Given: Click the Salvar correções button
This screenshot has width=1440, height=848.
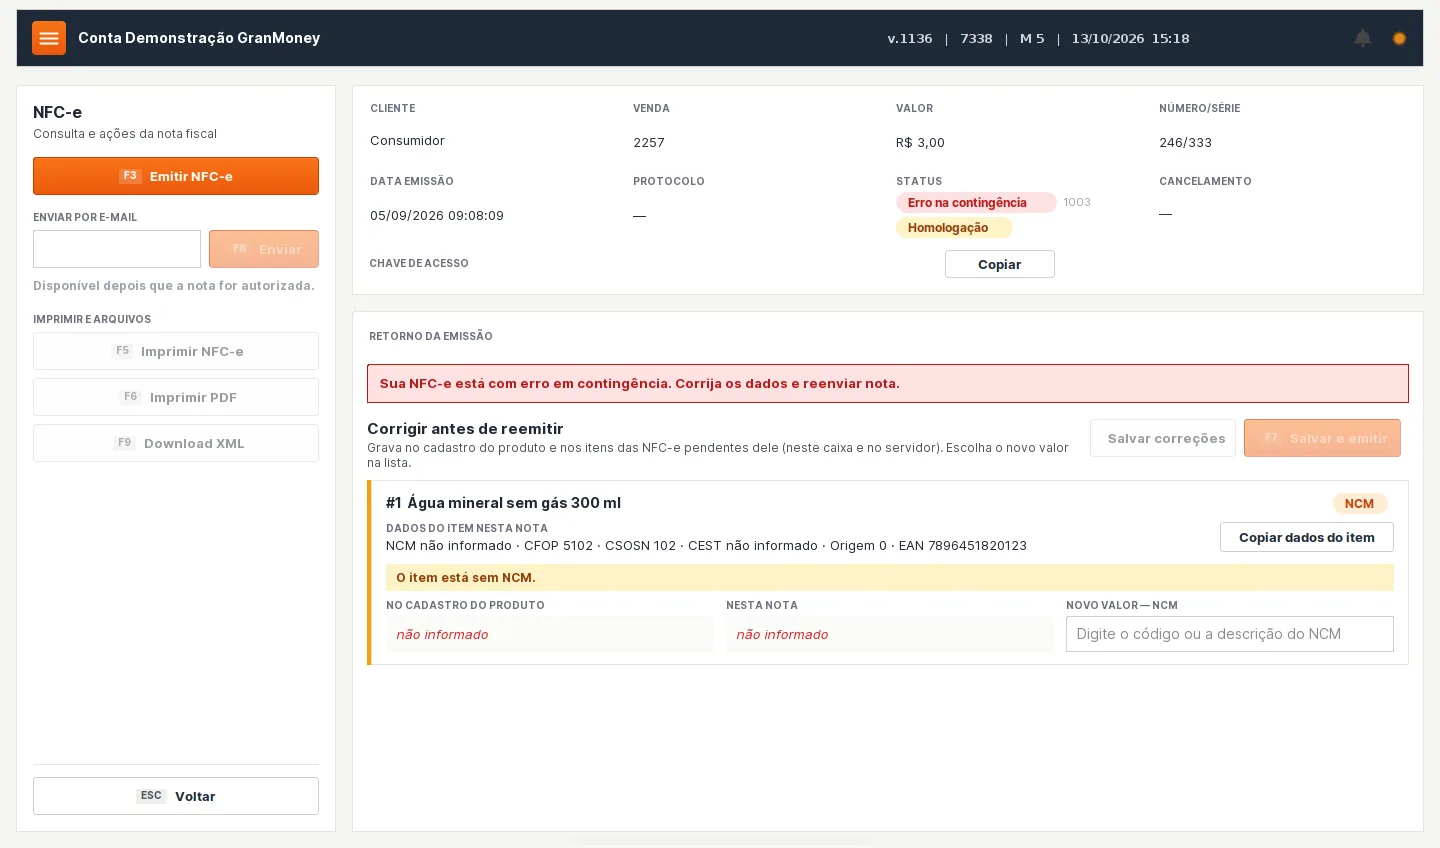Looking at the screenshot, I should [1163, 438].
